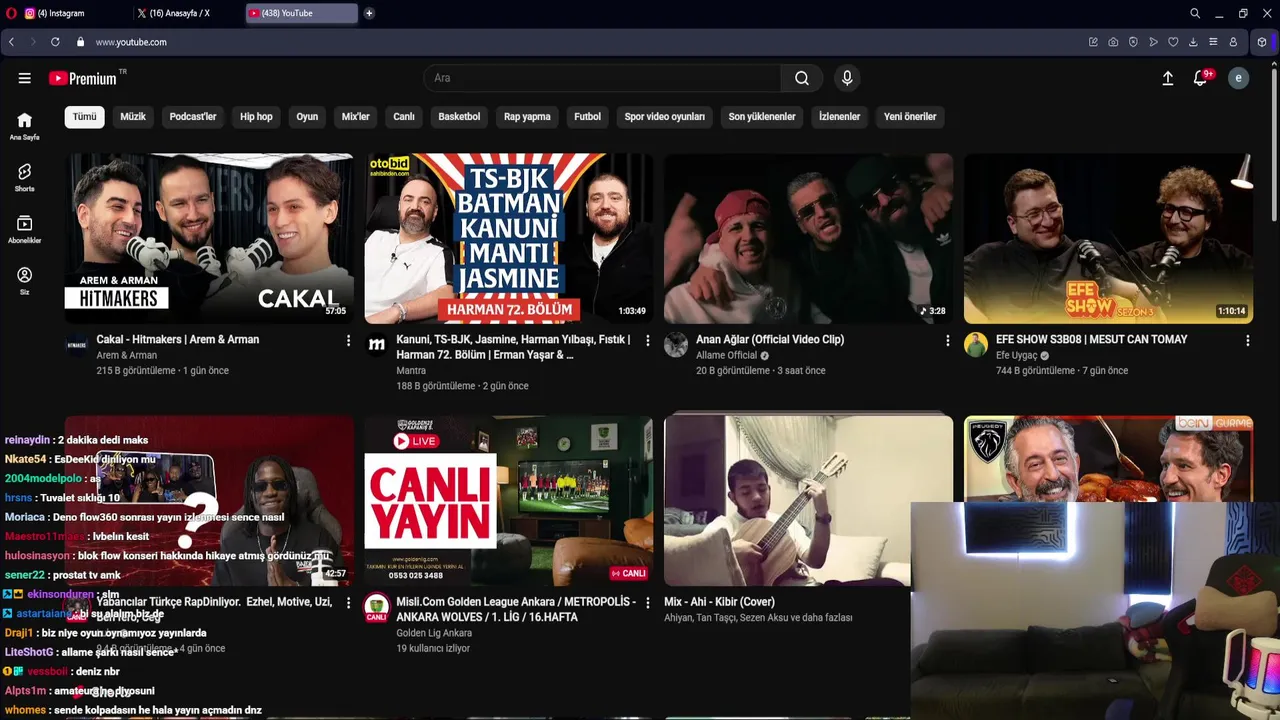Open Ana Sayfa in the sidebar
Image resolution: width=1280 pixels, height=720 pixels.
(x=25, y=126)
